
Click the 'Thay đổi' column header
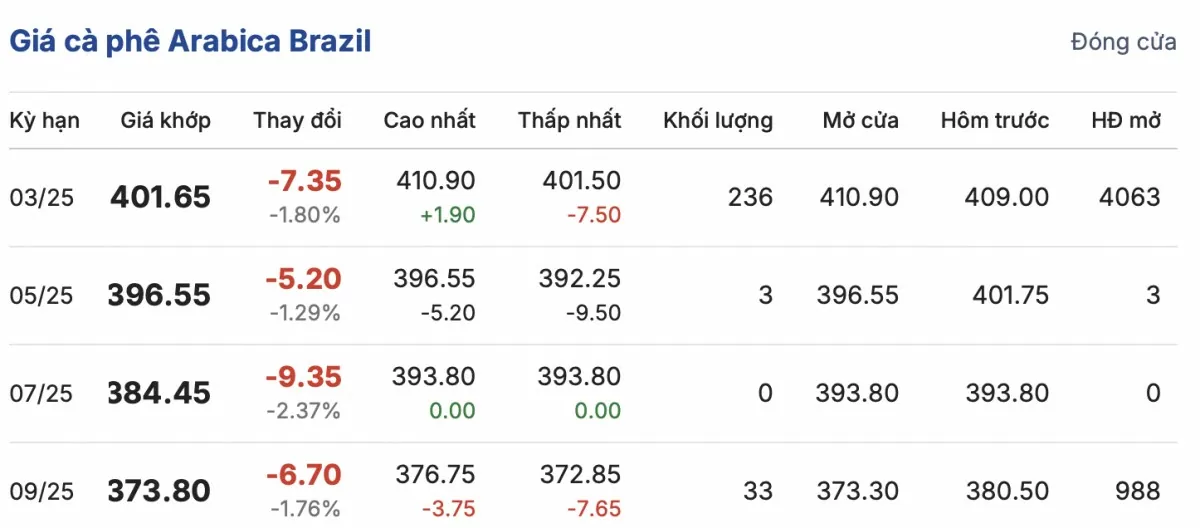coord(298,121)
